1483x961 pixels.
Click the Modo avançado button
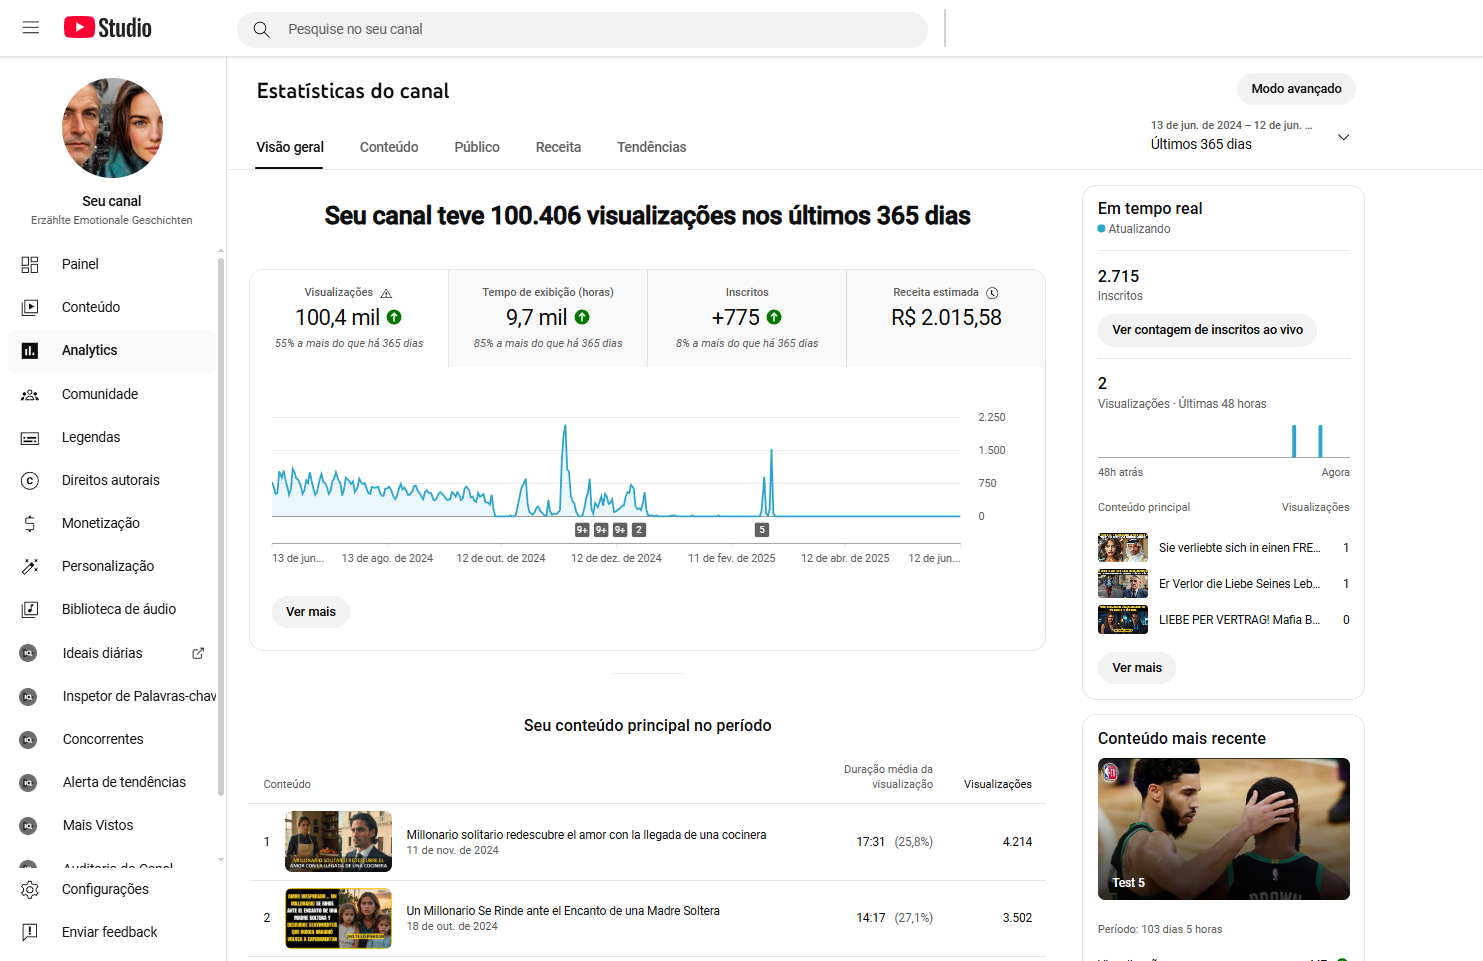coord(1296,89)
